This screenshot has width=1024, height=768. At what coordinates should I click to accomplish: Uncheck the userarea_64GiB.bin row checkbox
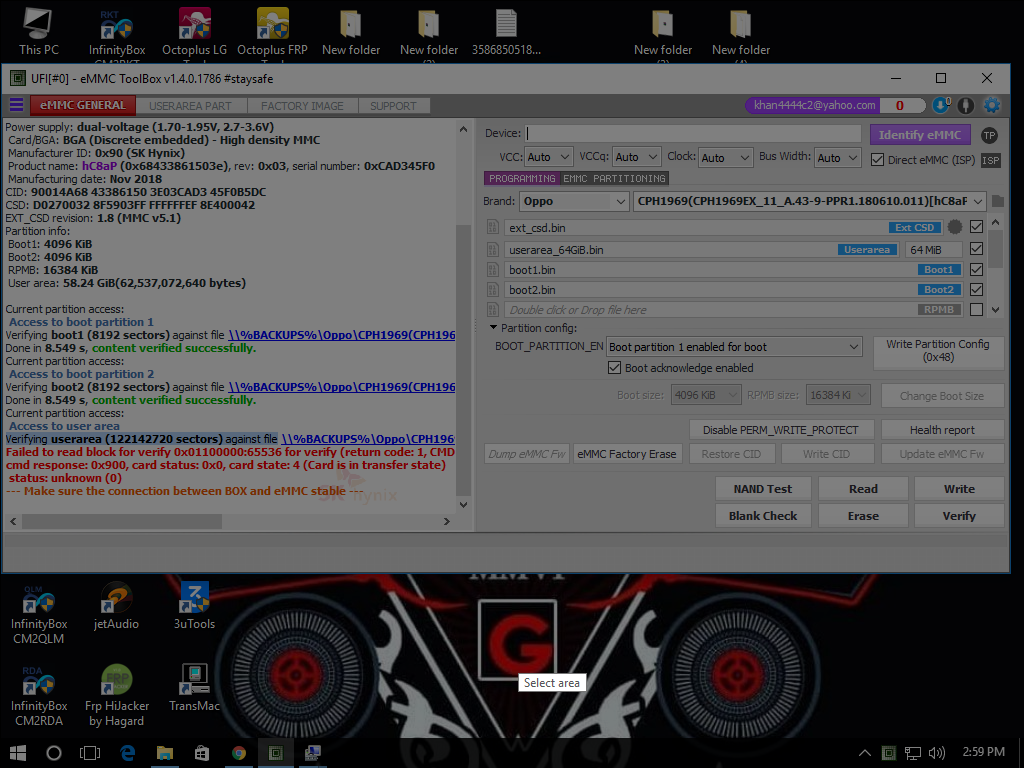976,248
